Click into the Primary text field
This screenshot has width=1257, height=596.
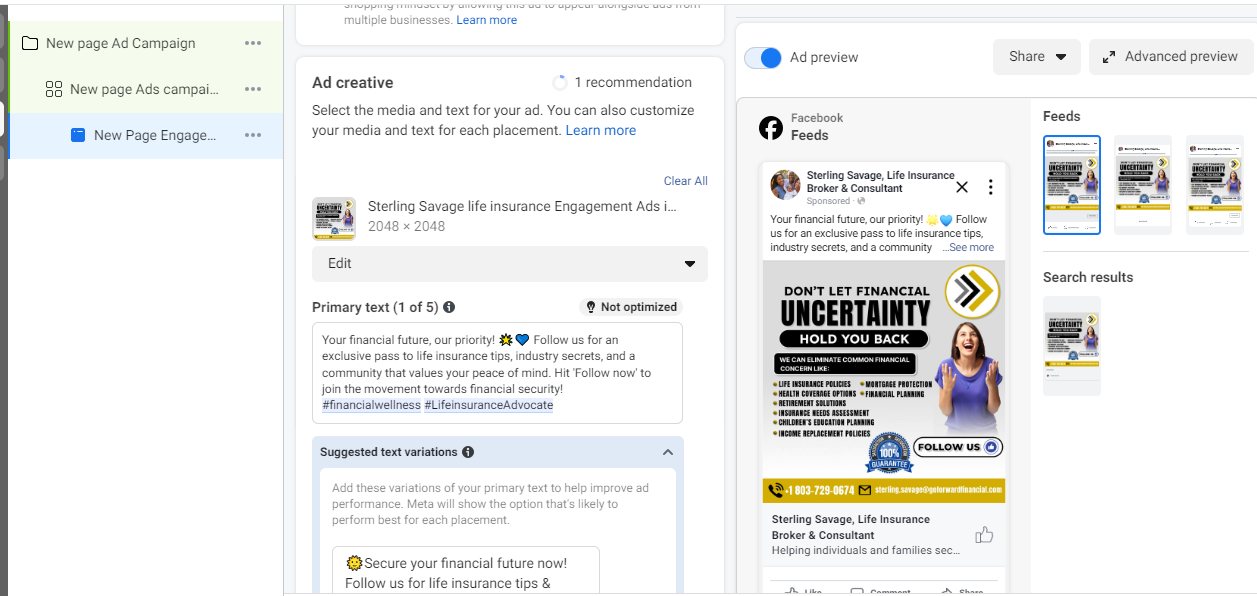[498, 373]
